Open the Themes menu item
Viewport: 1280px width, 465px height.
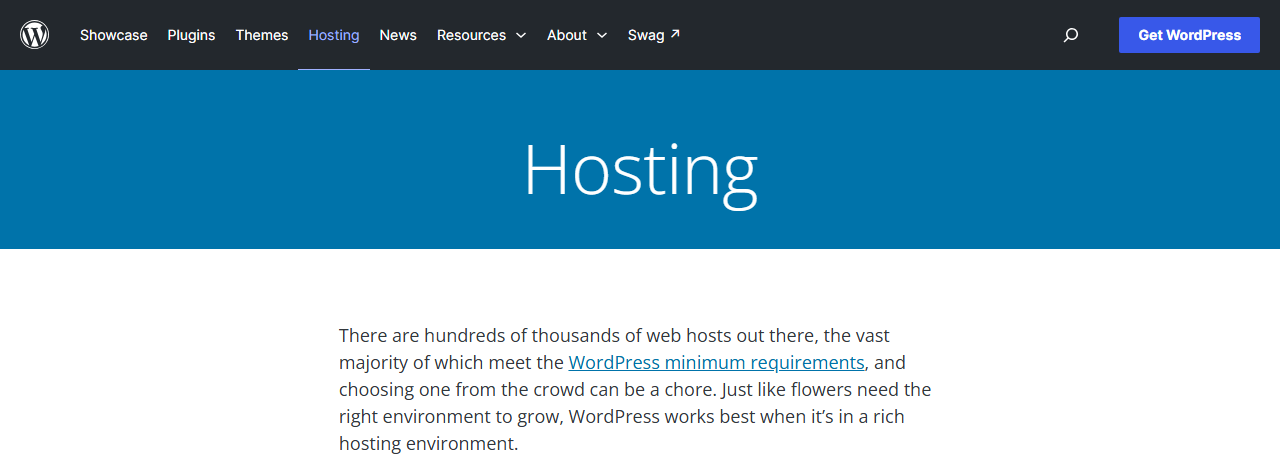[x=262, y=35]
